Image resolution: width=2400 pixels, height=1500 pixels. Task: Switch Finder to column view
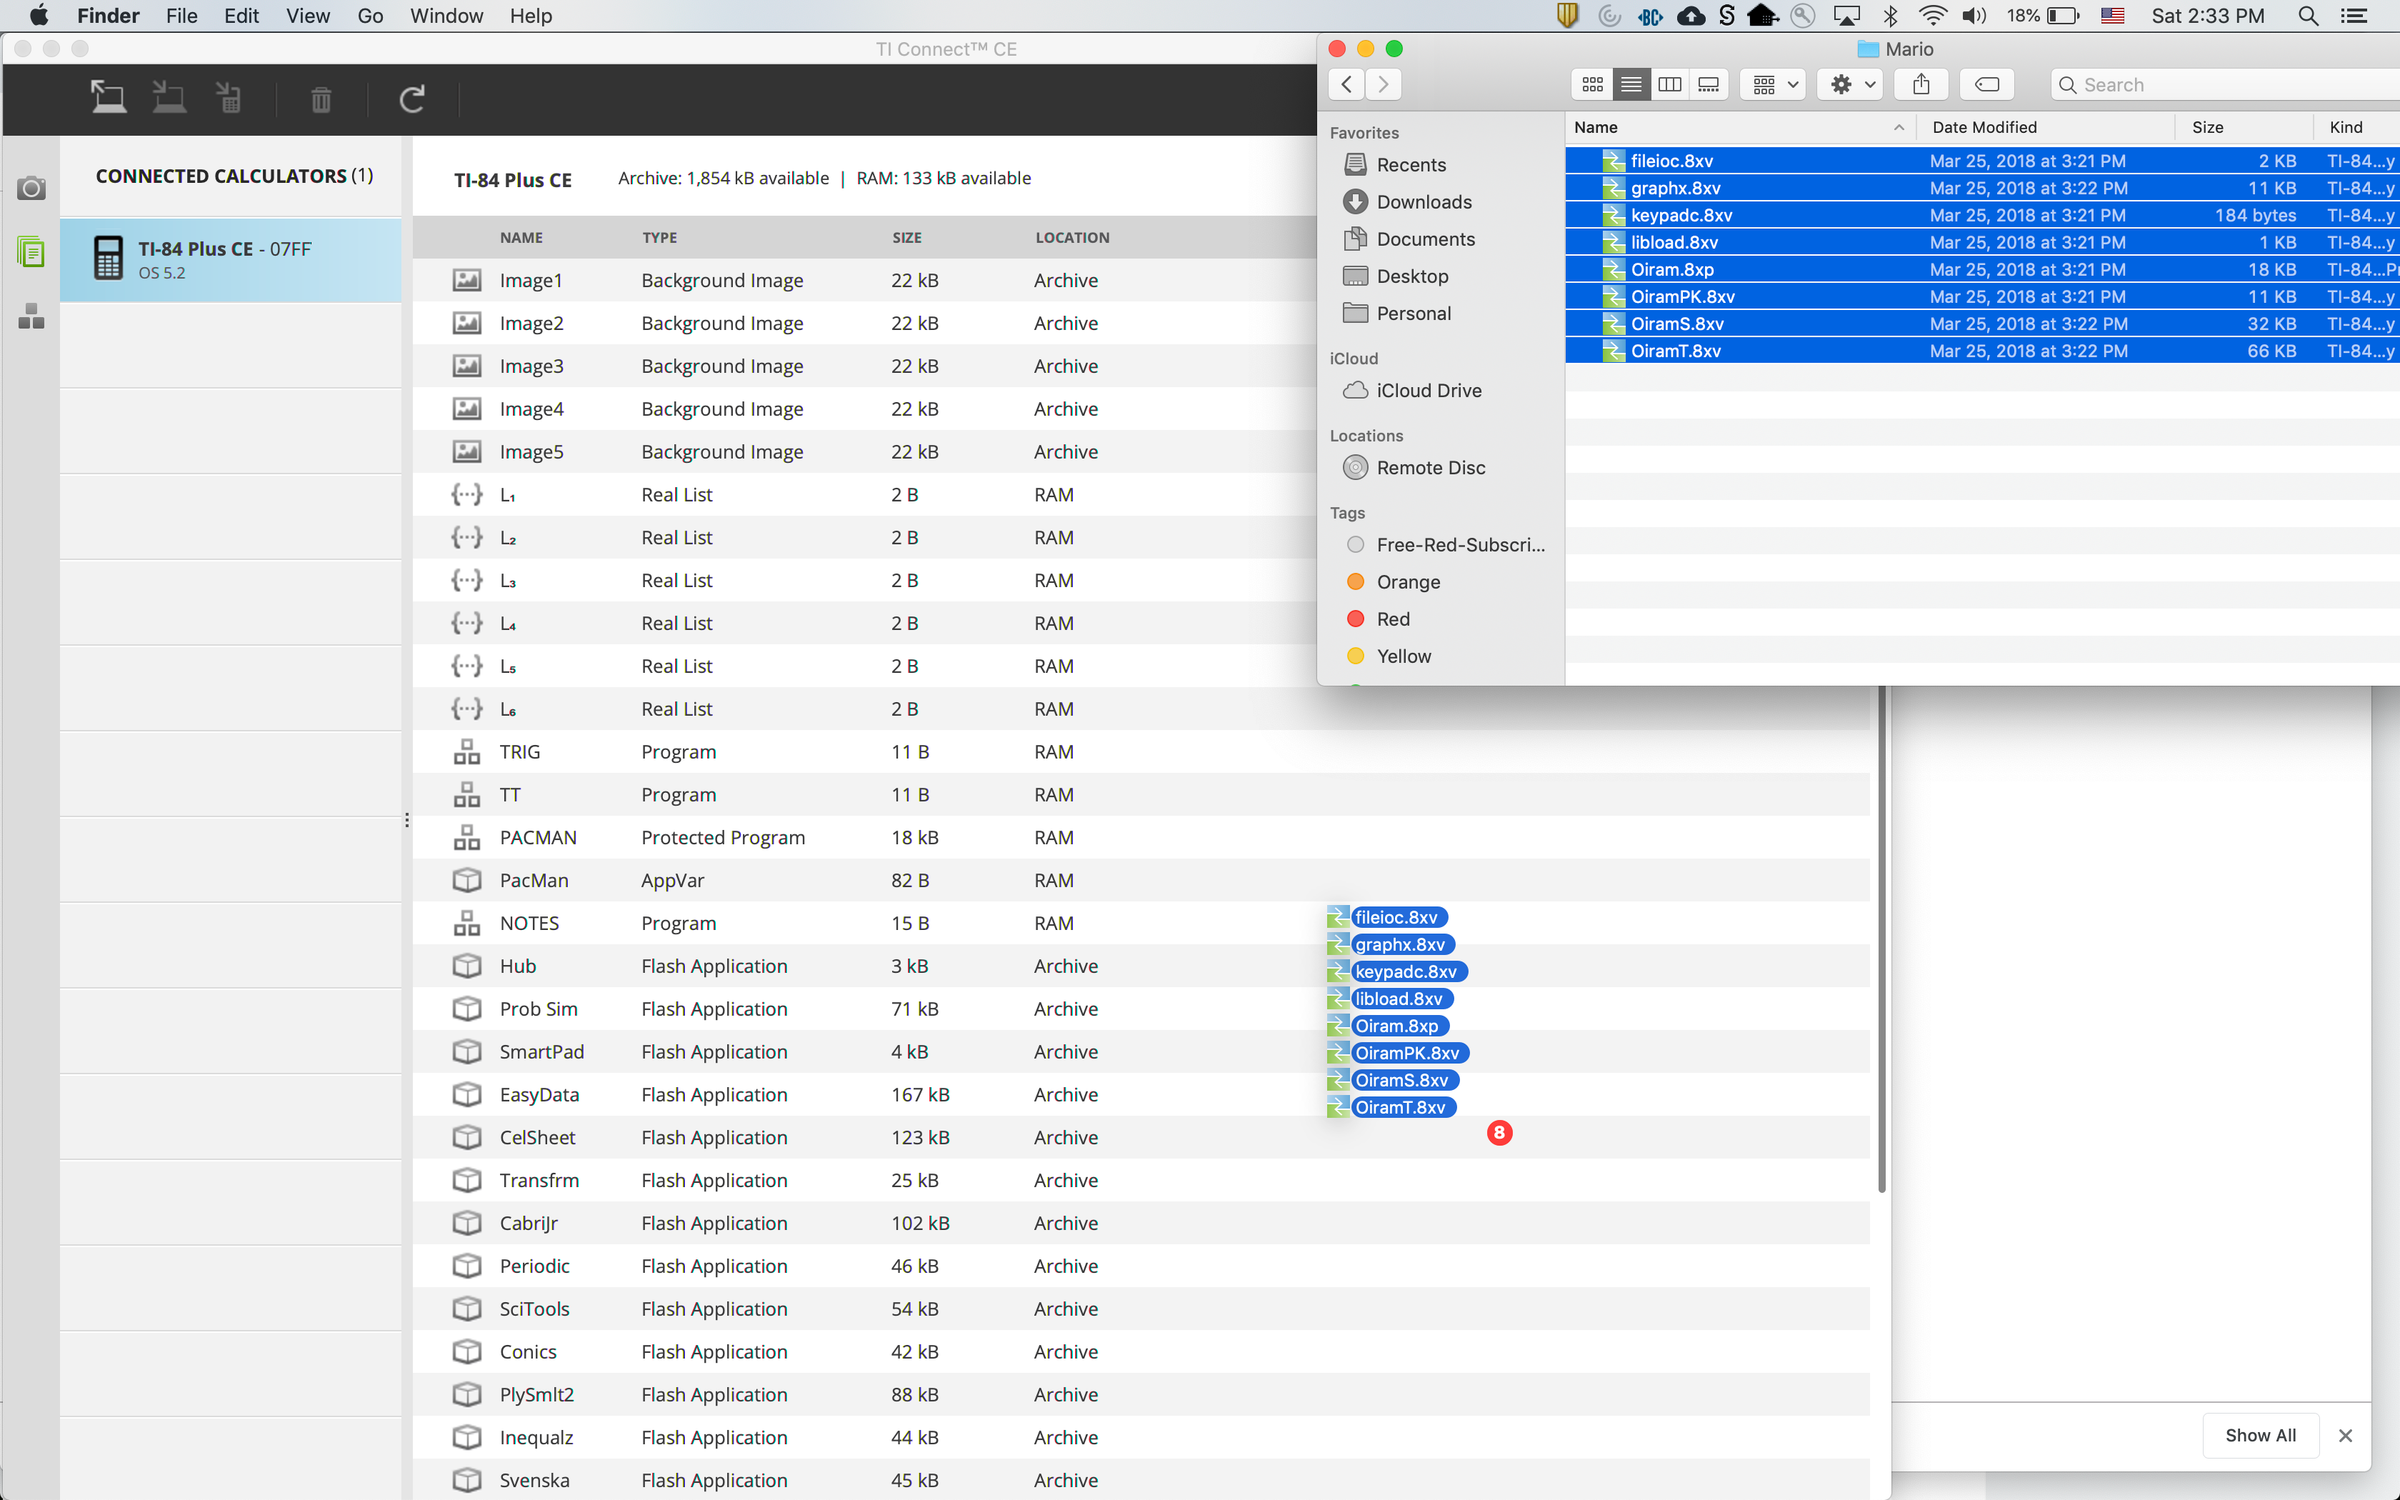(1669, 84)
